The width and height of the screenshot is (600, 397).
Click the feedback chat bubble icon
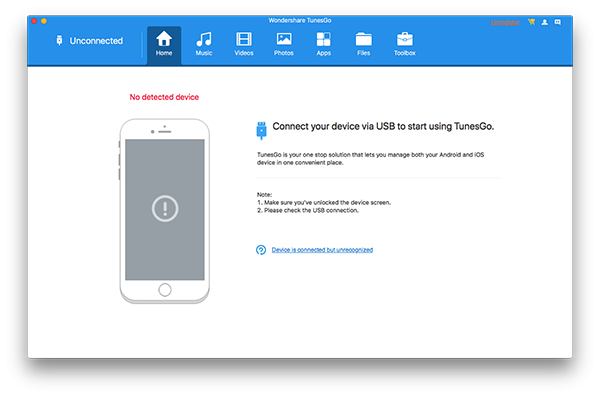558,22
